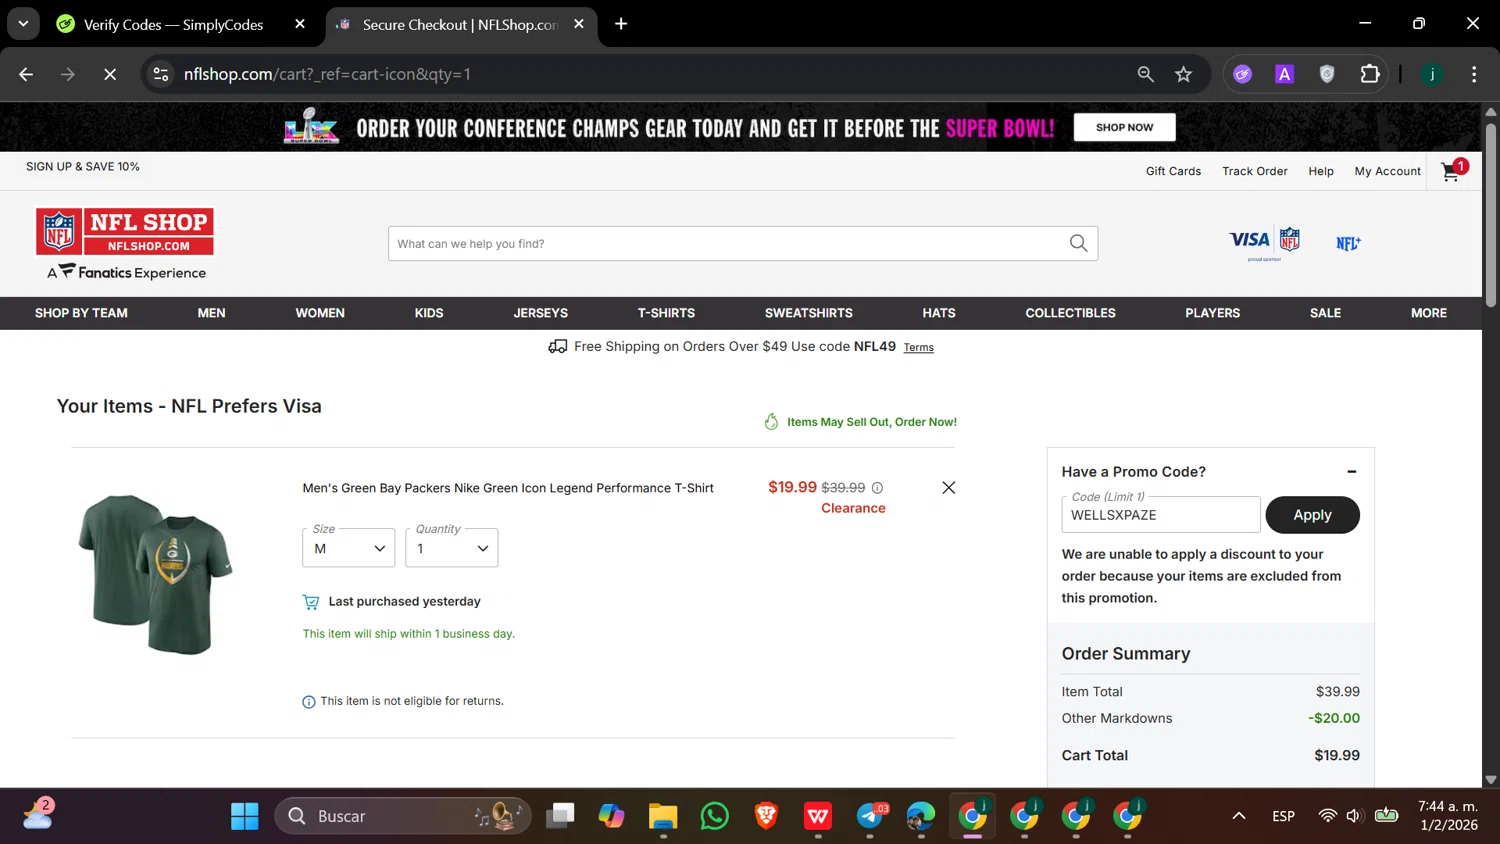Open the taskbar clock showing 7:44 a. m.
Viewport: 1500px width, 844px height.
1449,816
